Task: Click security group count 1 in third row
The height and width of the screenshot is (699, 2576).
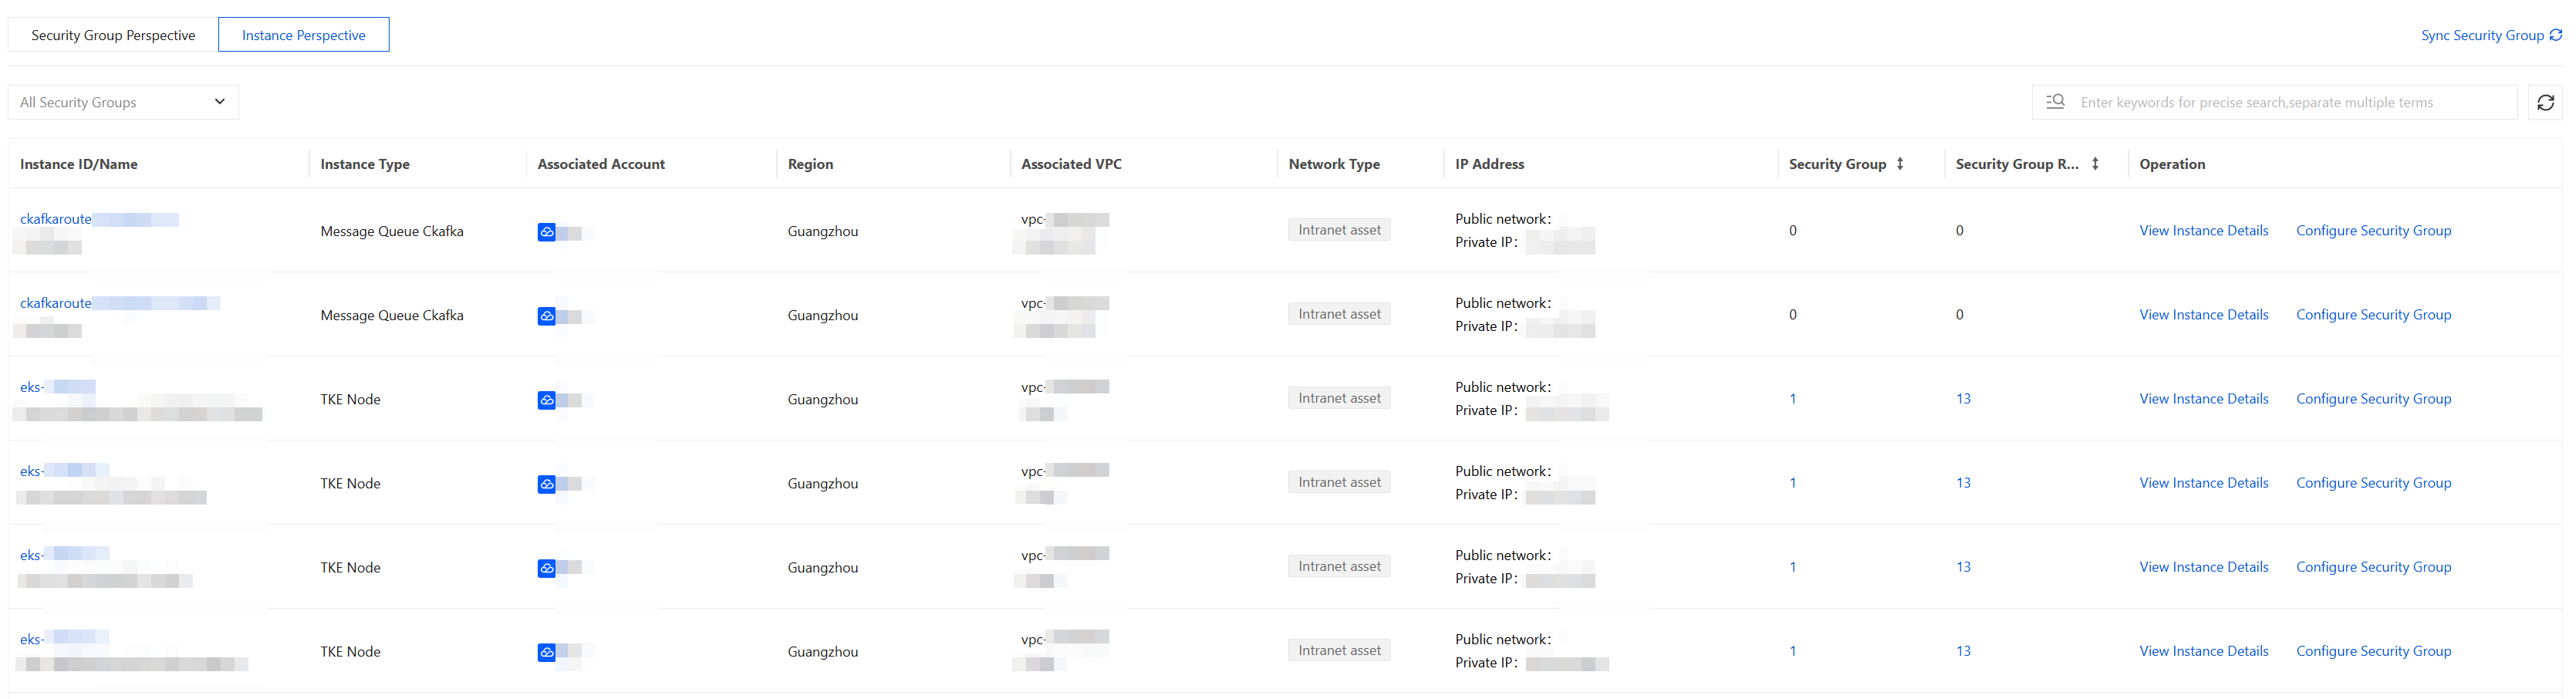Action: coord(1792,399)
